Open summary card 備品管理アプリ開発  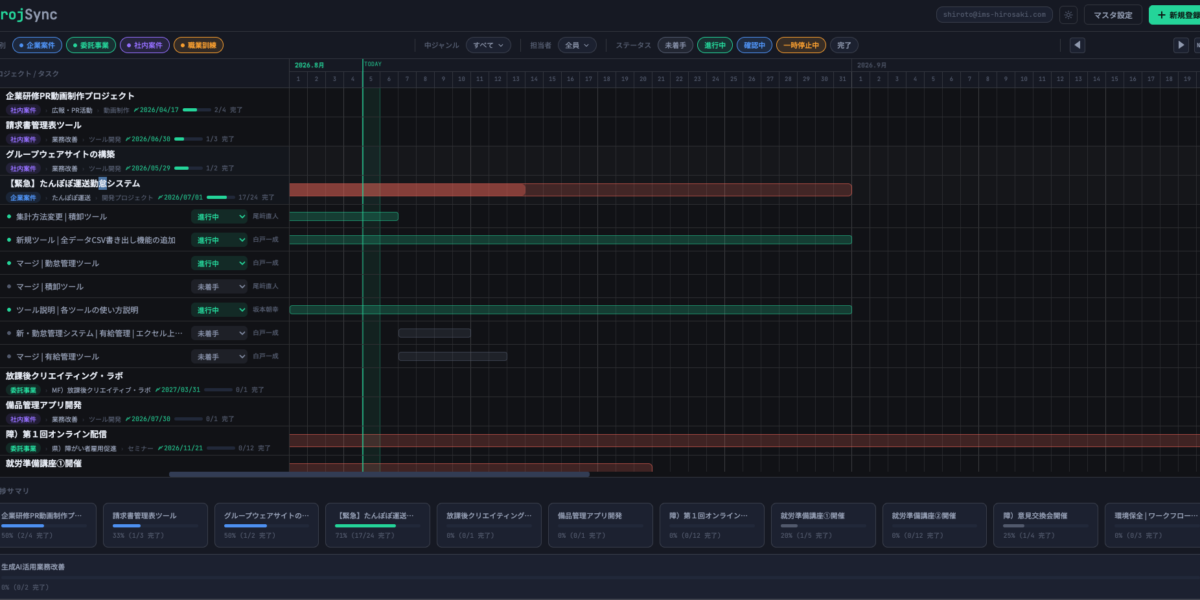pos(599,525)
